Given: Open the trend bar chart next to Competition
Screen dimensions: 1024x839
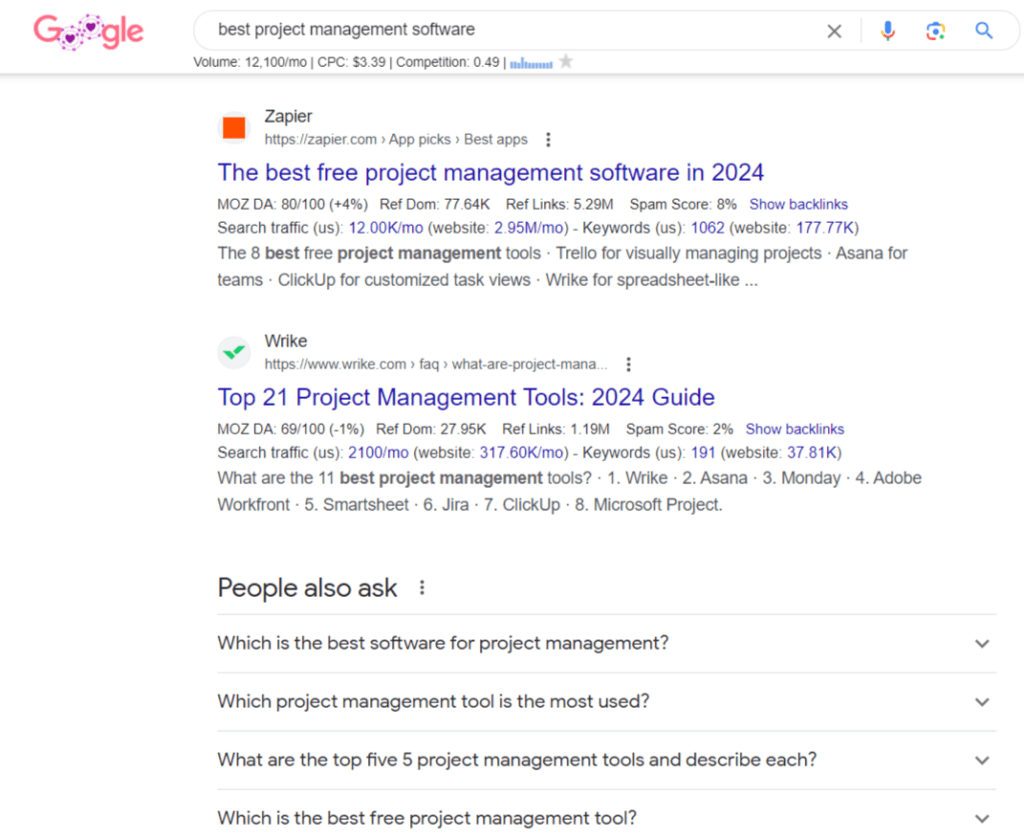Looking at the screenshot, I should (531, 62).
